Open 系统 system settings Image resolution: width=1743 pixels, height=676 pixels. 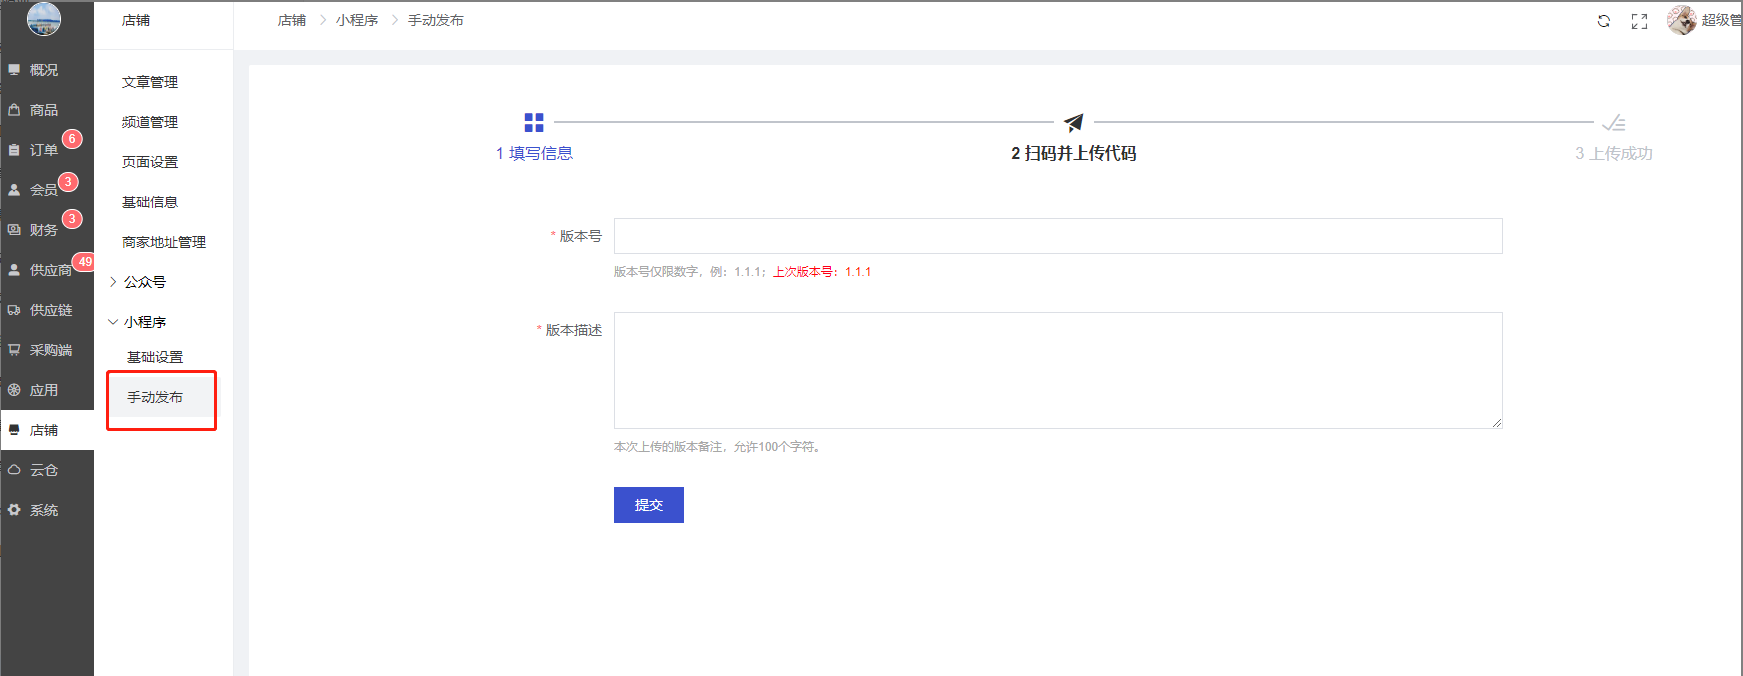pyautogui.click(x=44, y=510)
